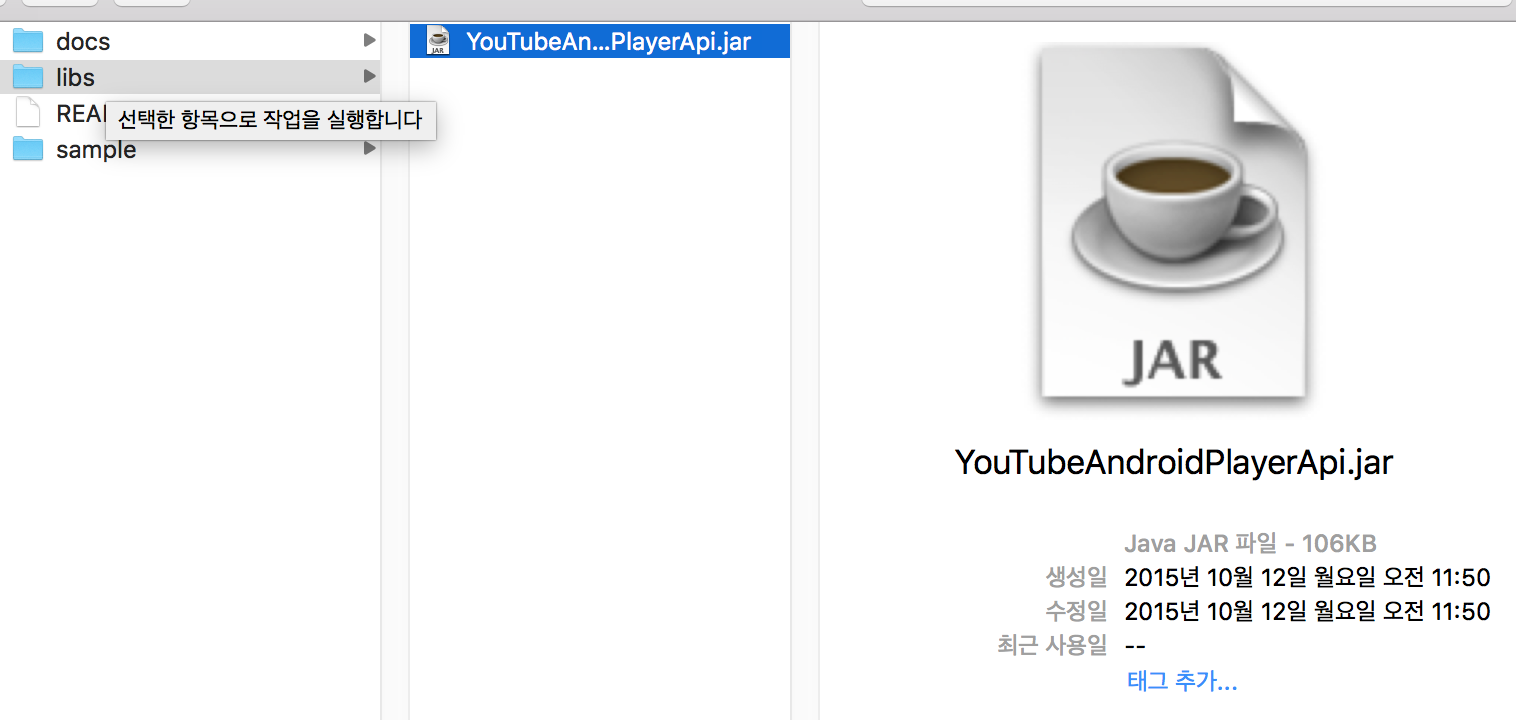The height and width of the screenshot is (720, 1516).
Task: Expand the sample folder arrow
Action: (369, 149)
